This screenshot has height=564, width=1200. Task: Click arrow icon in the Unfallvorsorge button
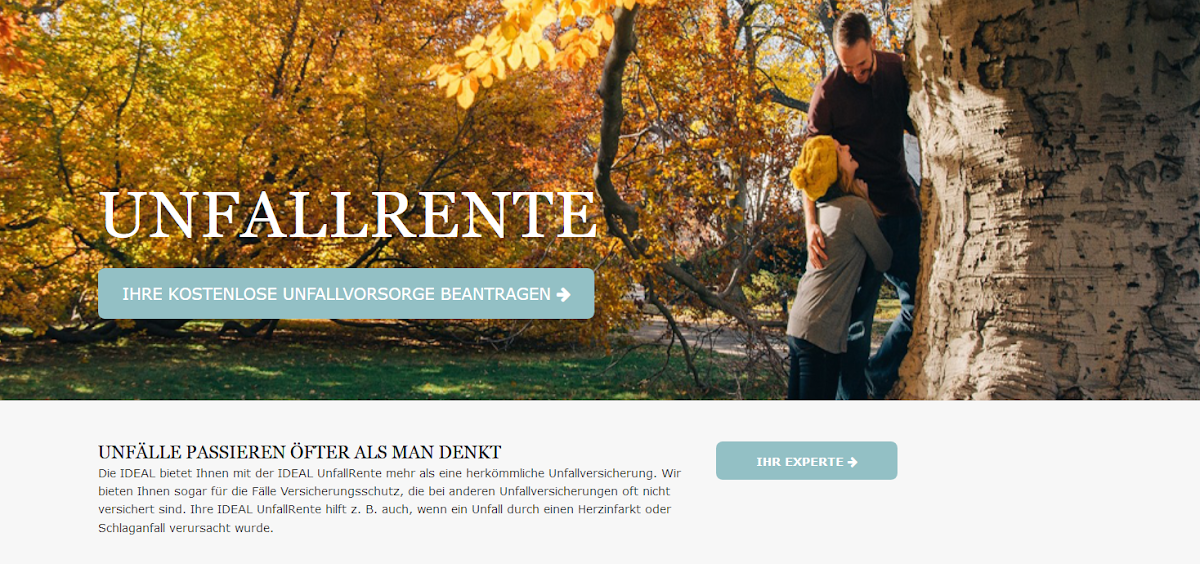pos(563,294)
